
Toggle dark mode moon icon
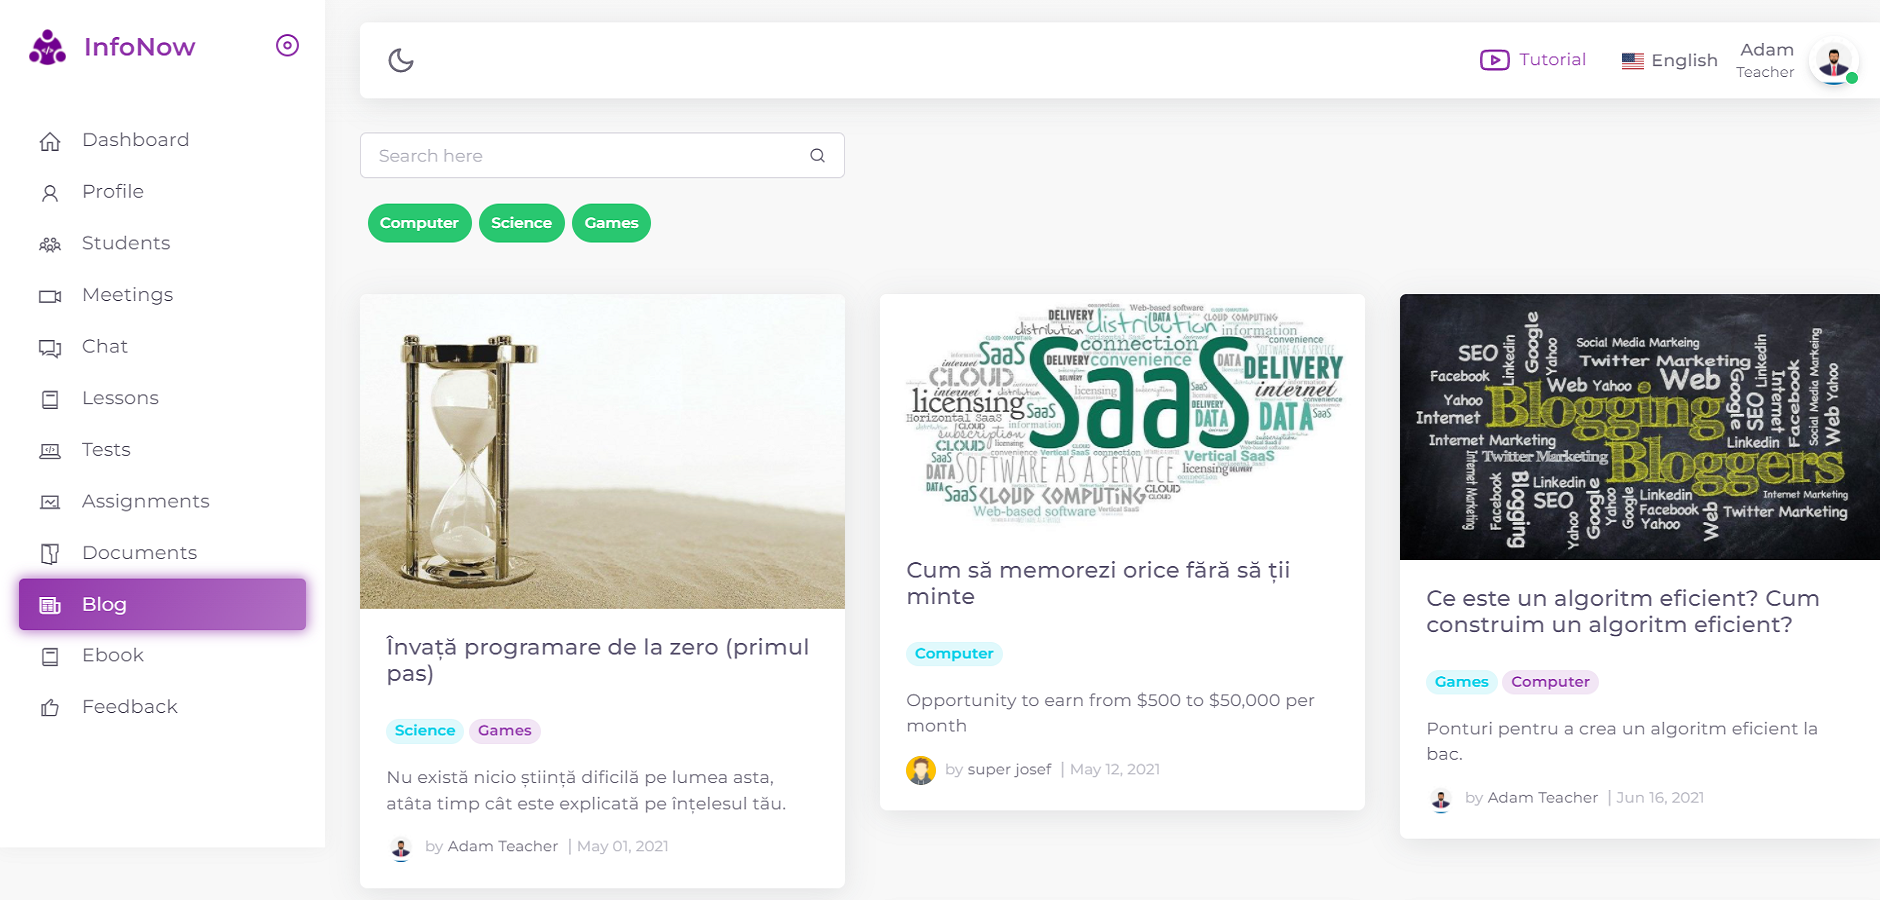[401, 60]
